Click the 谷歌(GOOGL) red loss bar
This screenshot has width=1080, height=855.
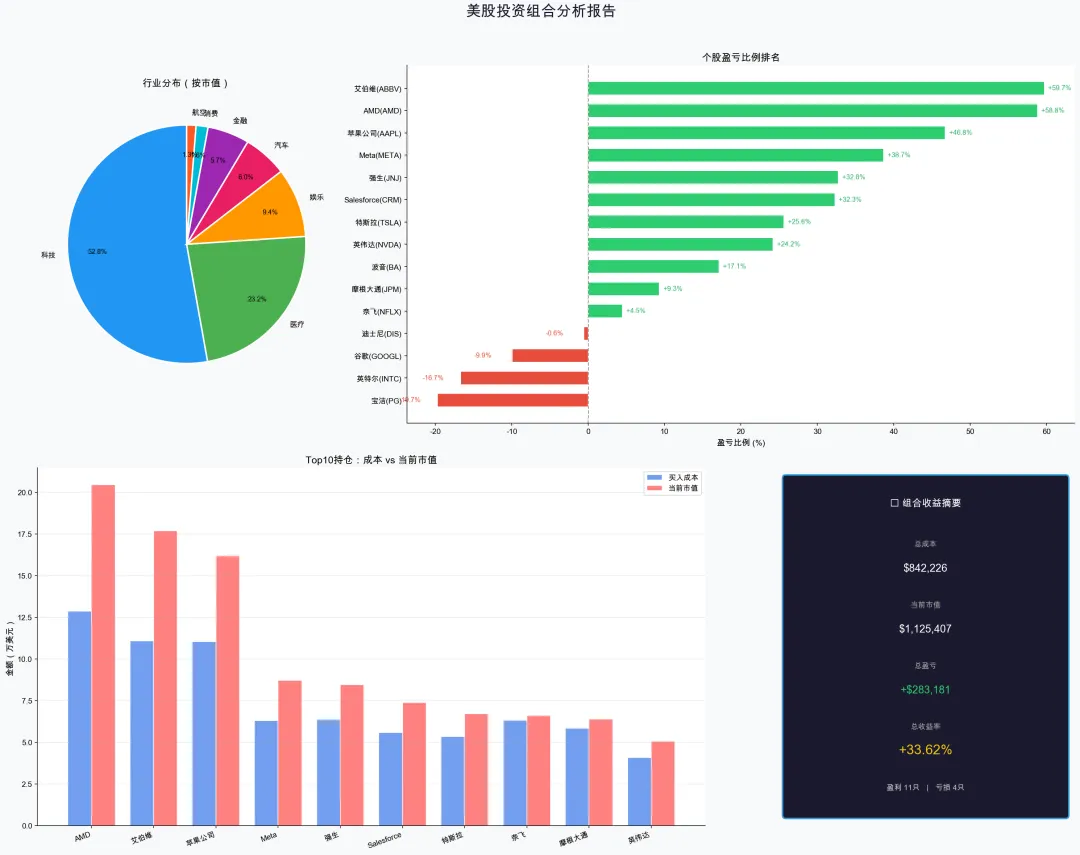pos(550,356)
